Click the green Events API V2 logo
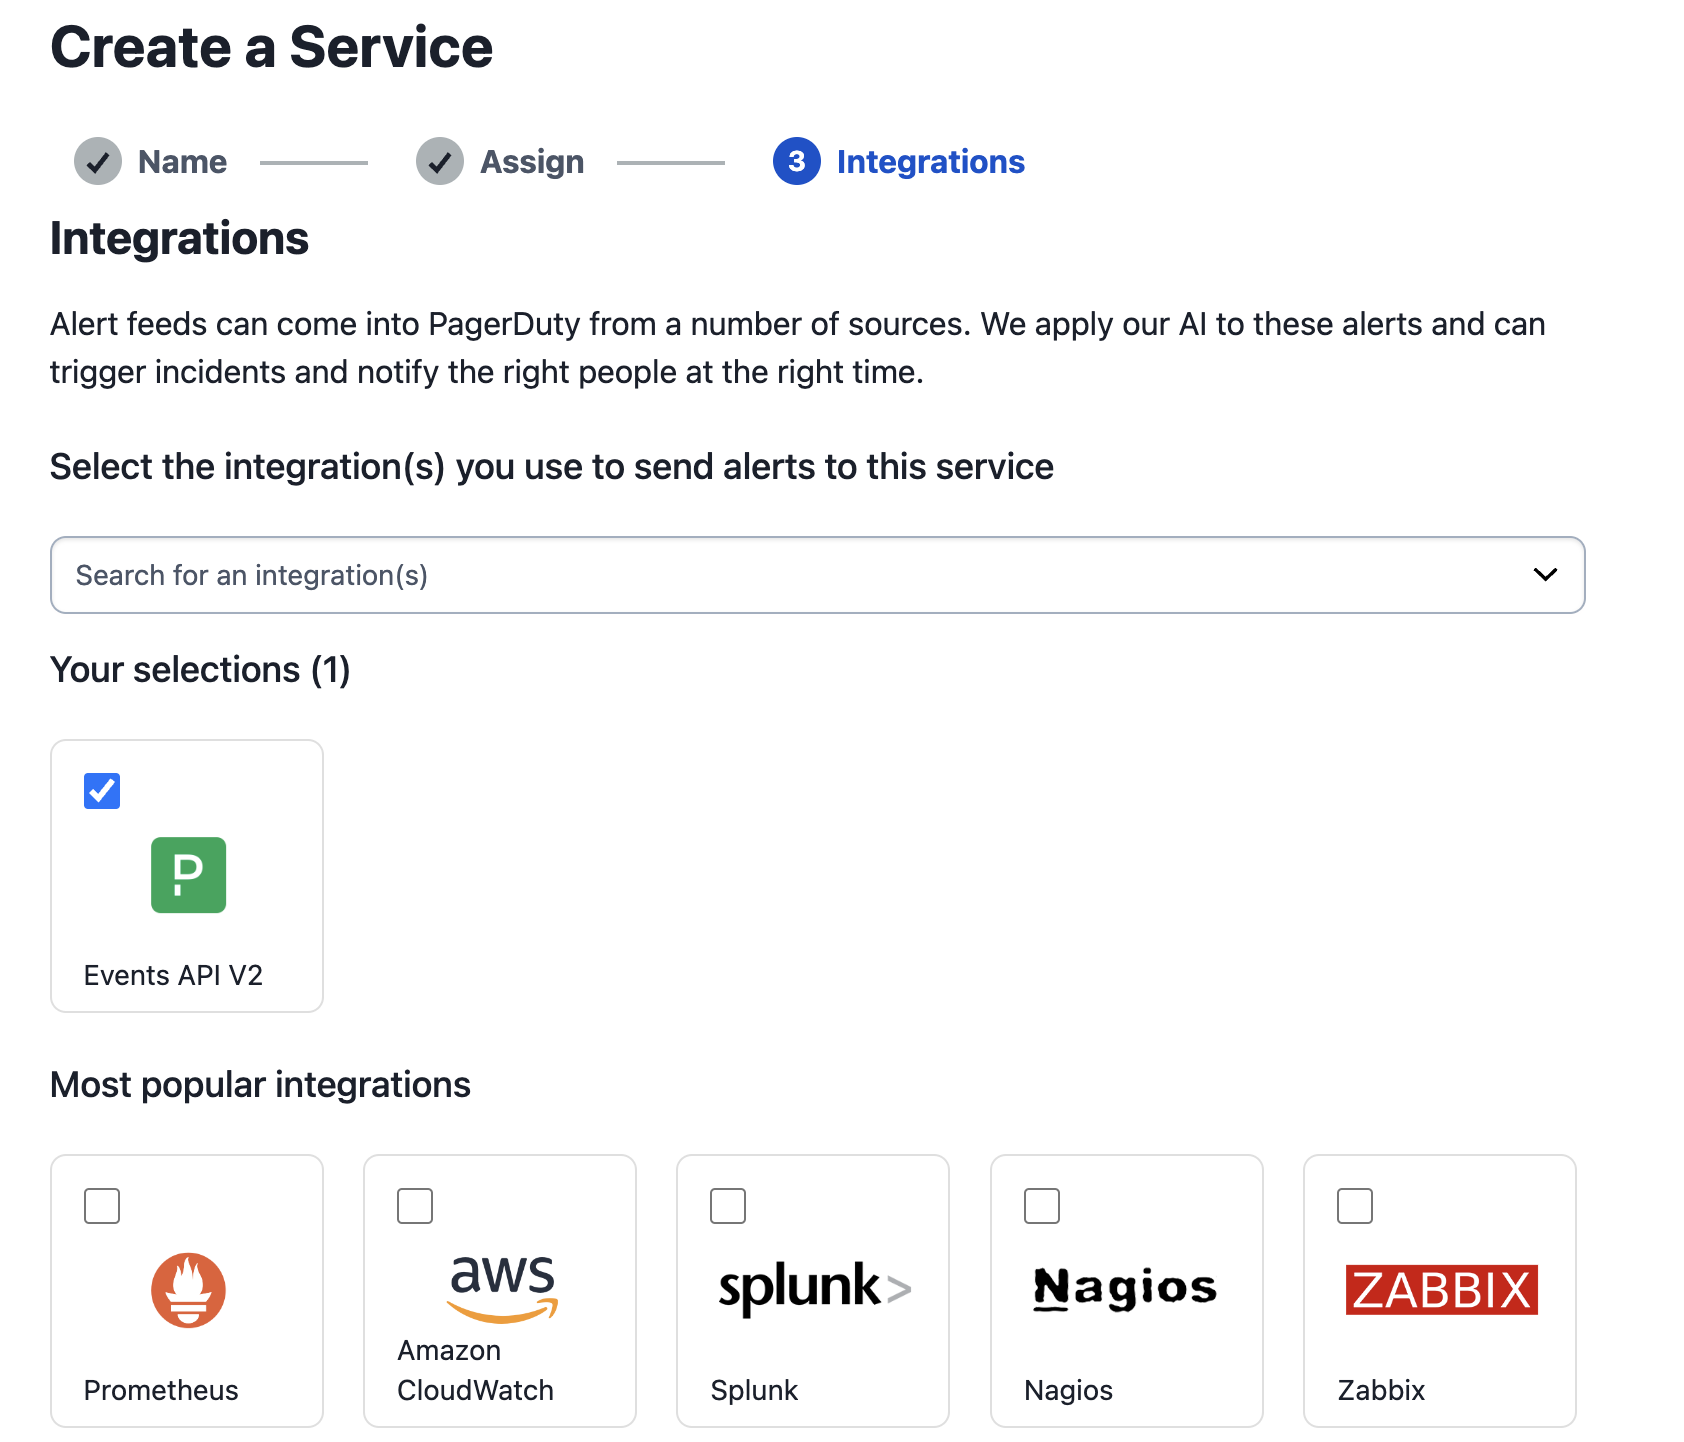The image size is (1684, 1442). point(188,875)
